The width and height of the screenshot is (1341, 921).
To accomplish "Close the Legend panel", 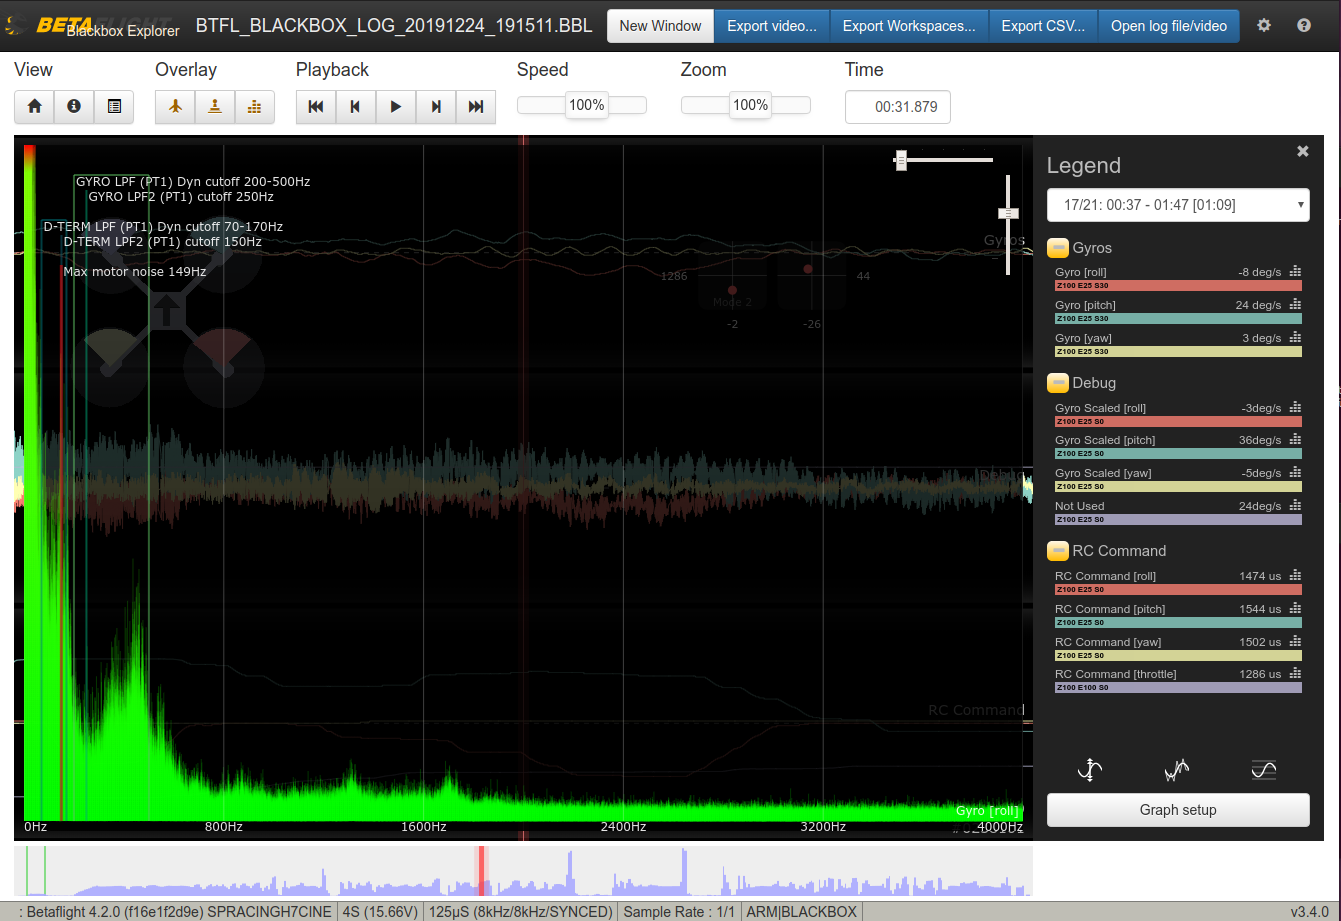I will pos(1303,151).
